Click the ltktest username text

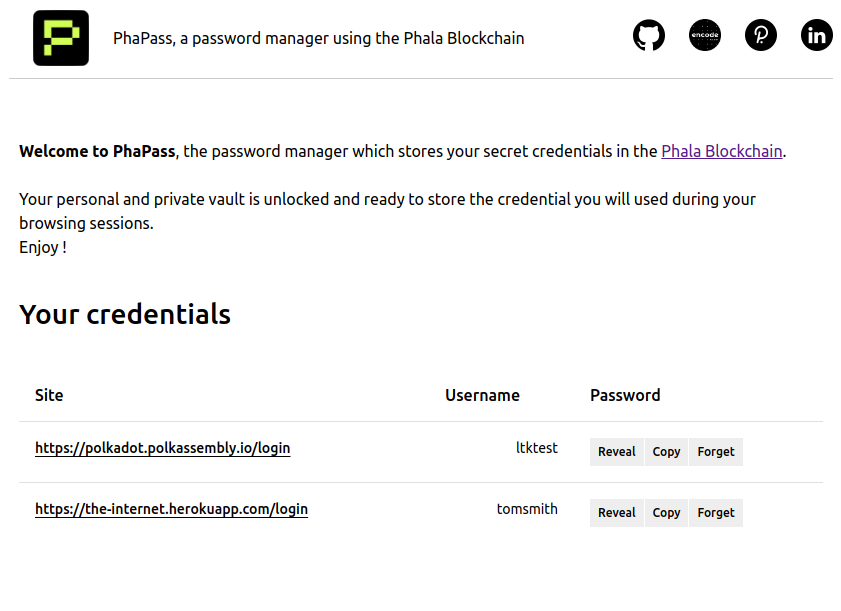tap(536, 448)
